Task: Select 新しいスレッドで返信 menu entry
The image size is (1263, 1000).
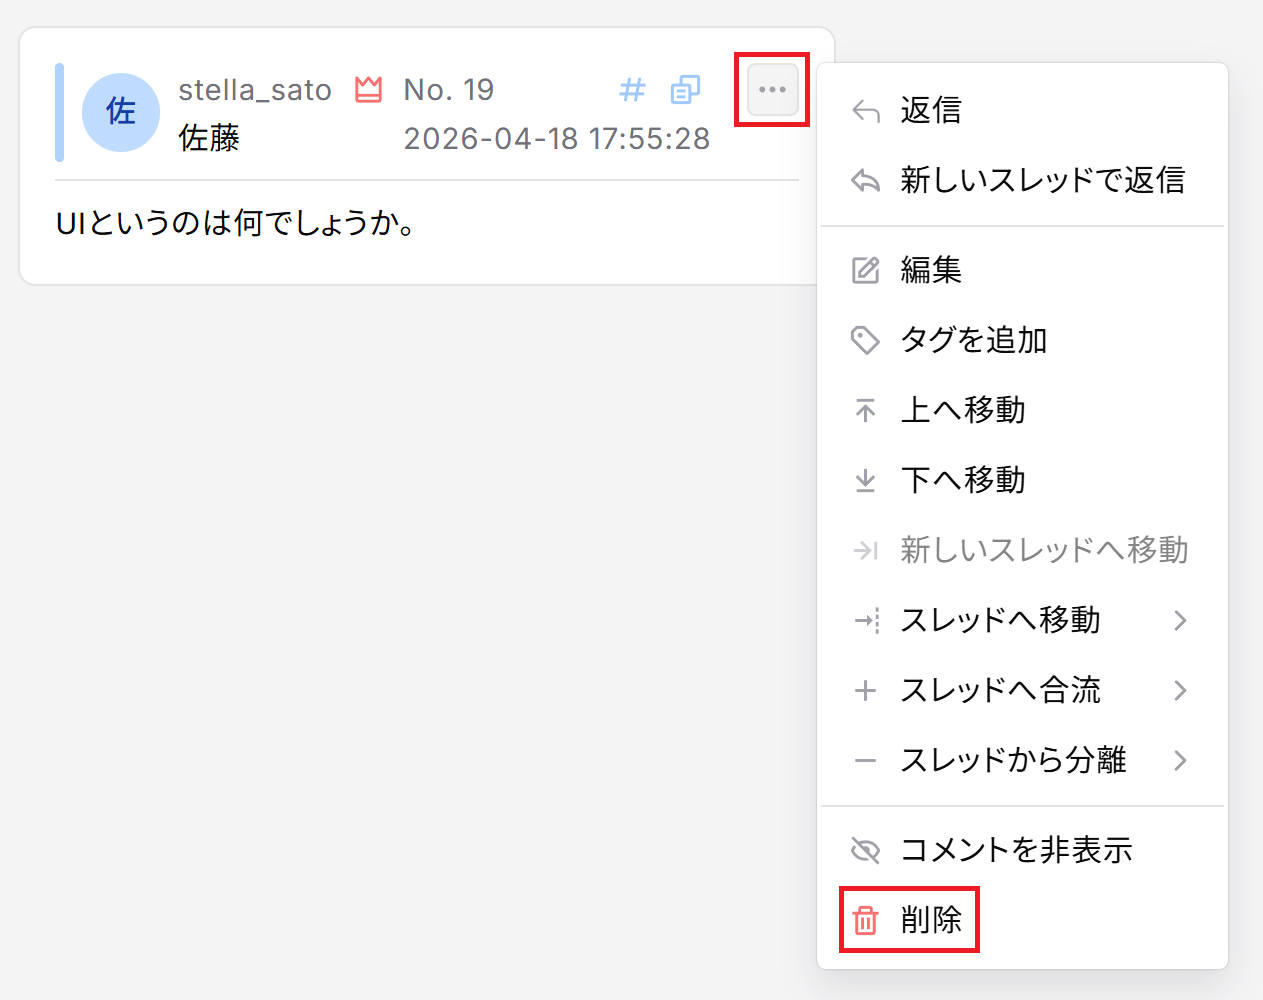Action: click(x=1022, y=180)
